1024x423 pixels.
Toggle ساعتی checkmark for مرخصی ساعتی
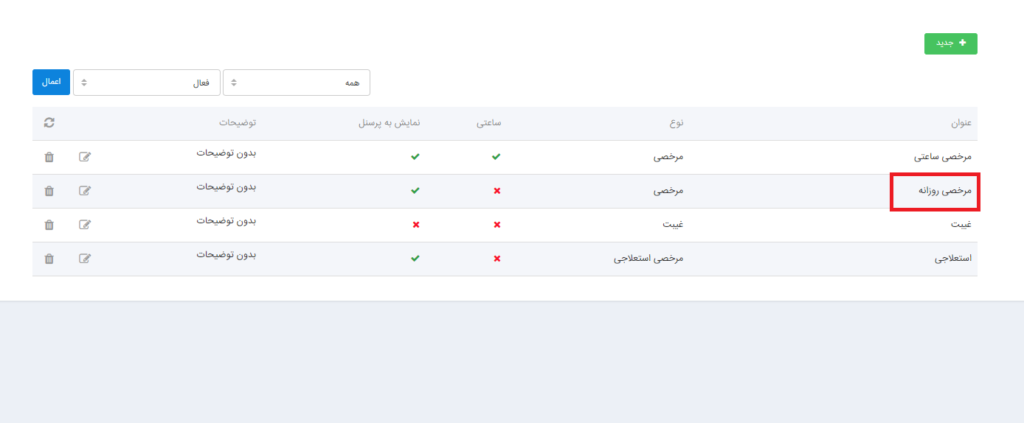pyautogui.click(x=497, y=157)
